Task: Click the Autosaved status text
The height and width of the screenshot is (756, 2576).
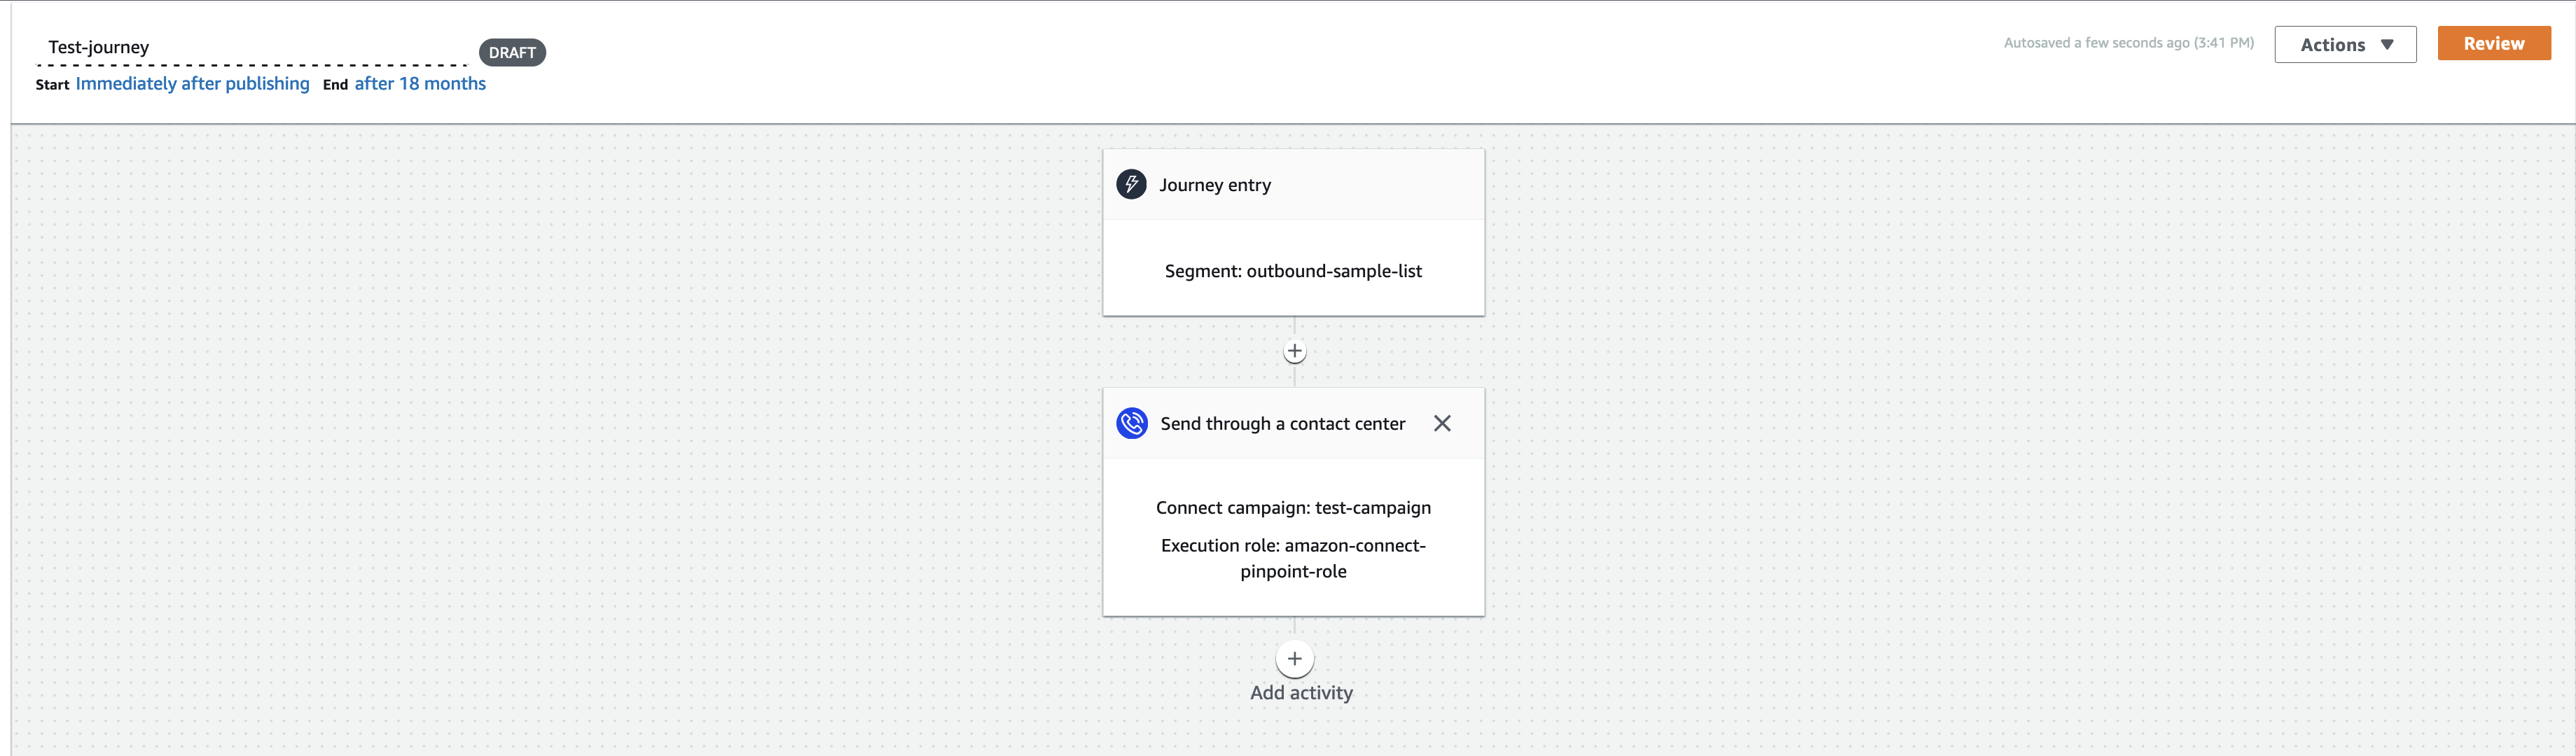Action: click(x=2128, y=43)
